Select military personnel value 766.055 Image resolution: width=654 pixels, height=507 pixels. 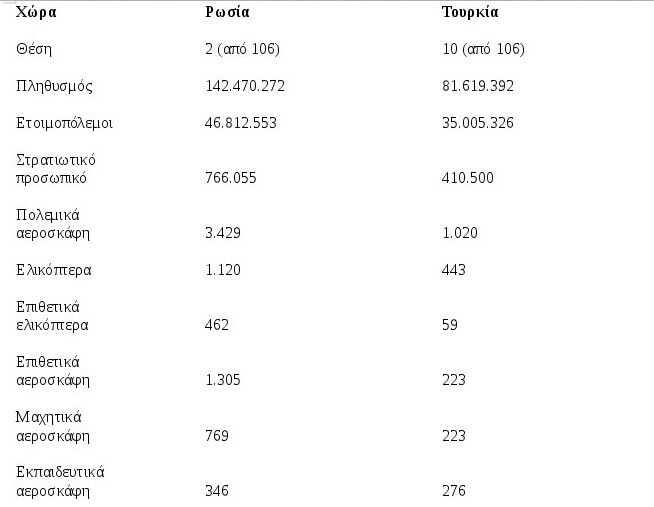[231, 178]
